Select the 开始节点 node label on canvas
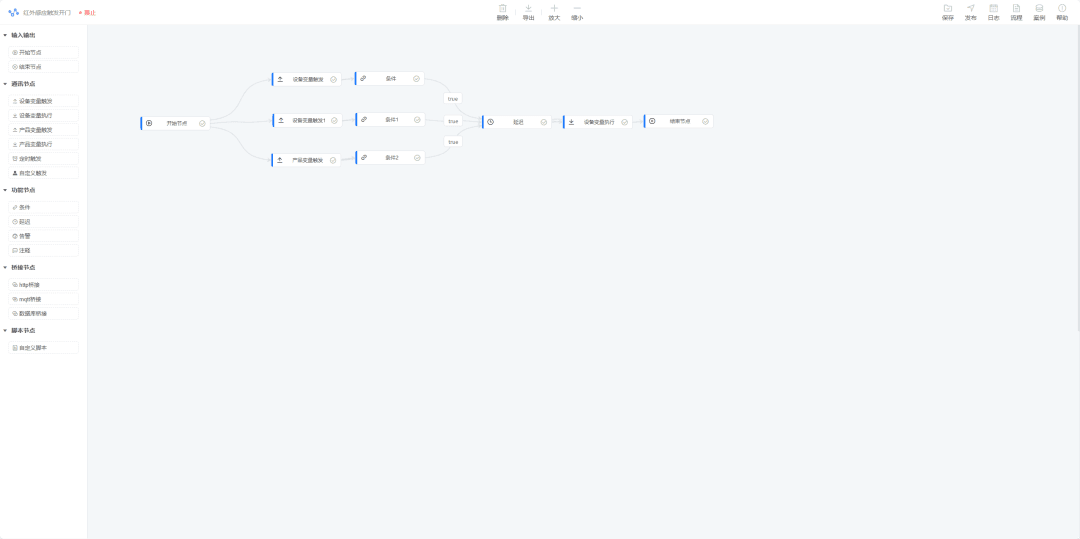 176,123
